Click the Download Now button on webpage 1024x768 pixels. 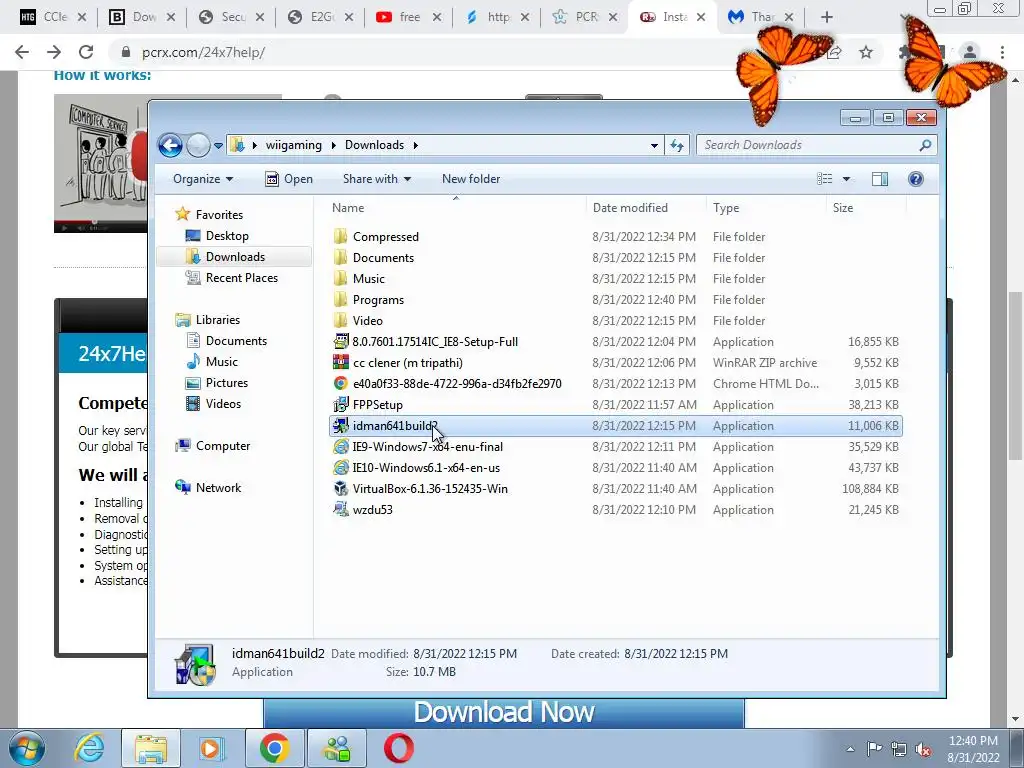504,712
